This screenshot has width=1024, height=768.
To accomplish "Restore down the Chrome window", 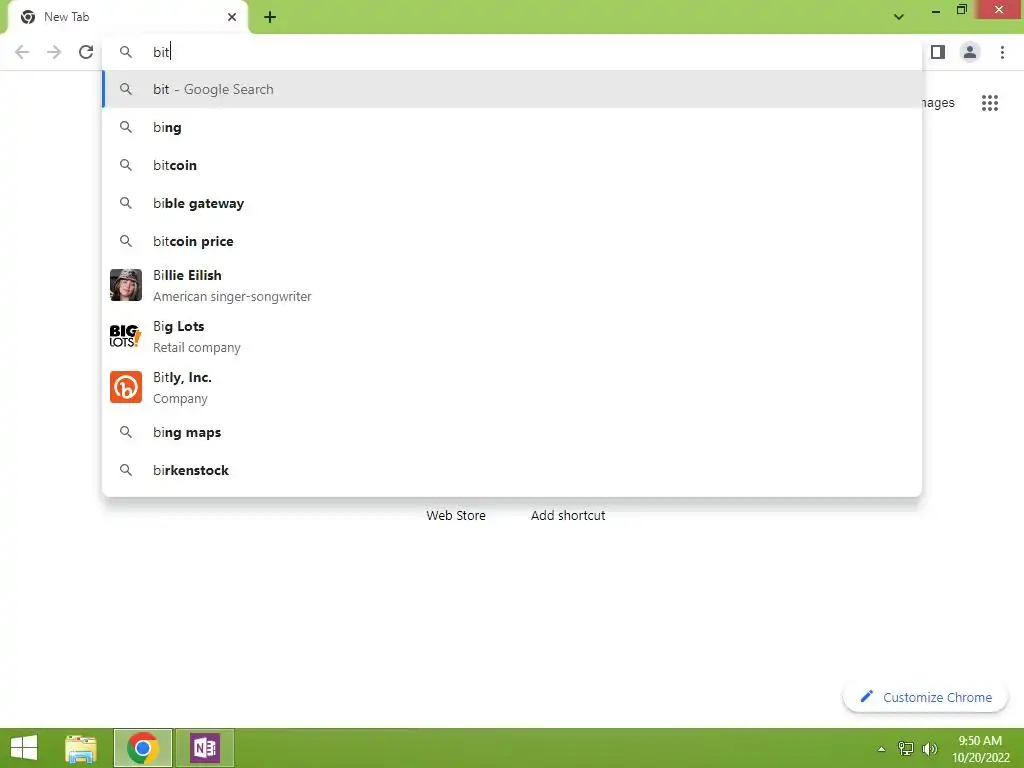I will click(x=961, y=10).
